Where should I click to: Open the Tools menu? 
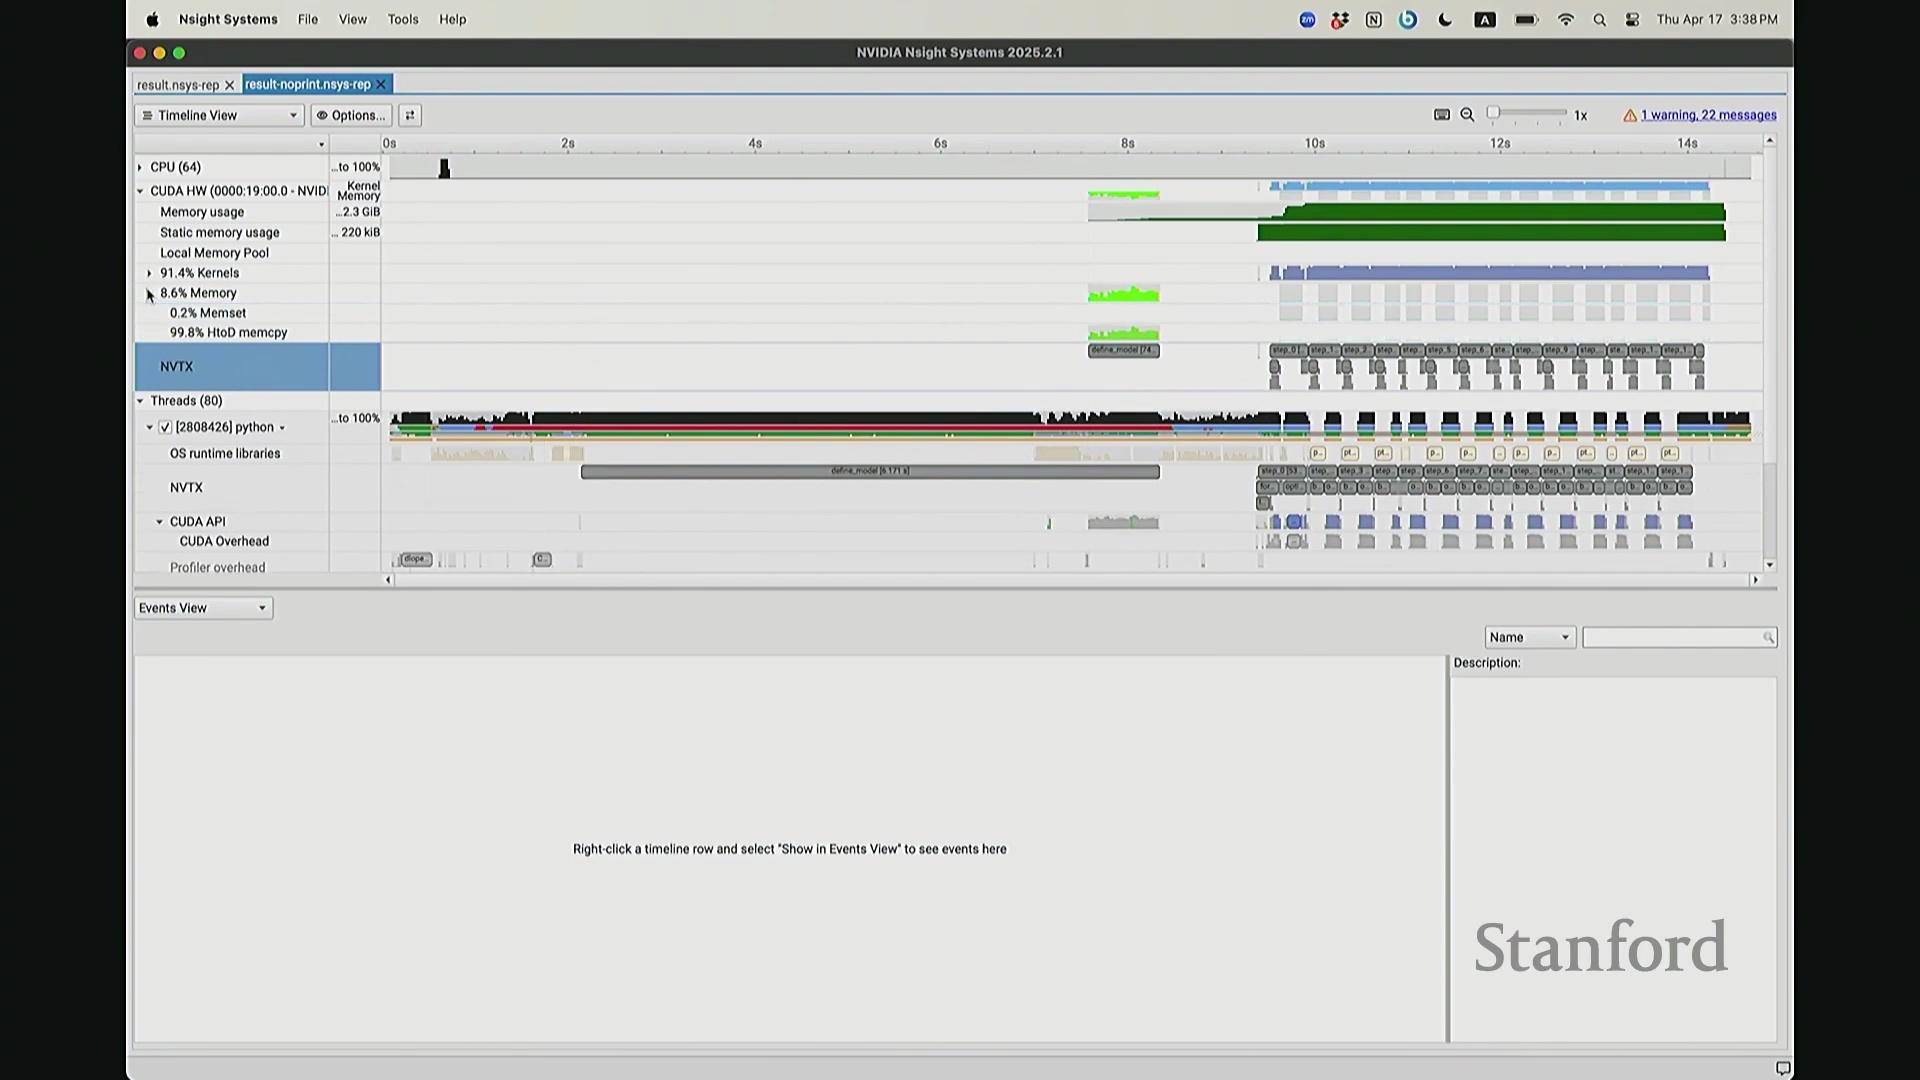click(403, 19)
